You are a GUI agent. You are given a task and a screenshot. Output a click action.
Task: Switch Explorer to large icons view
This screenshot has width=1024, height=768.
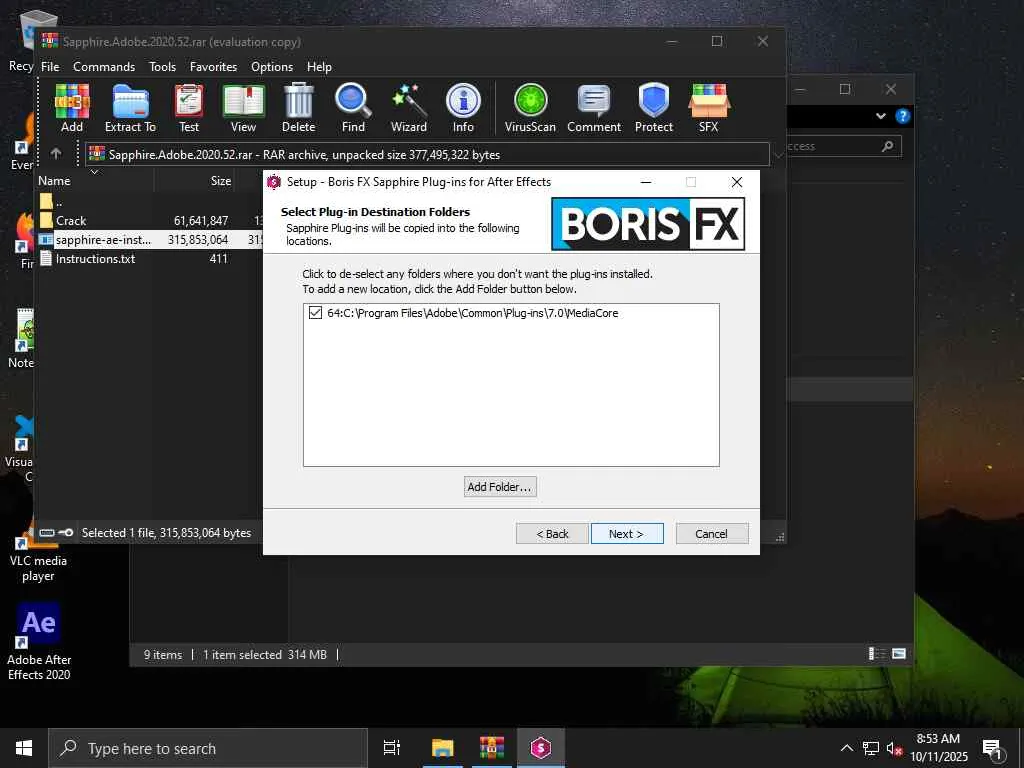(x=899, y=654)
